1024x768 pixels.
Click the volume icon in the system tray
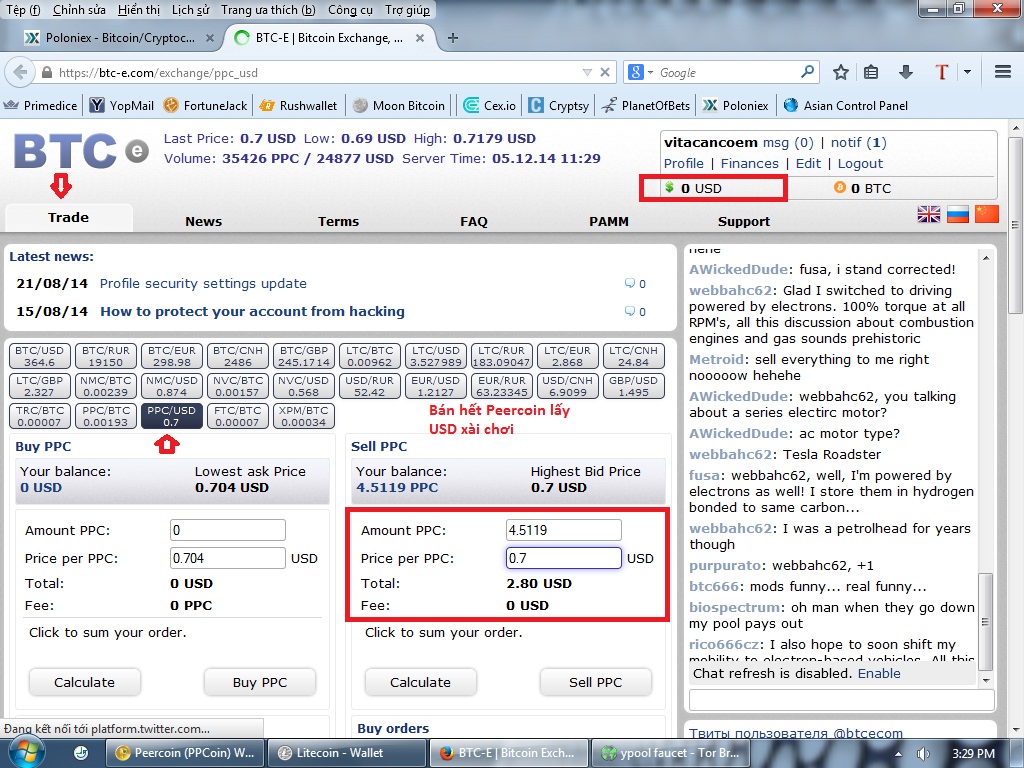(923, 754)
